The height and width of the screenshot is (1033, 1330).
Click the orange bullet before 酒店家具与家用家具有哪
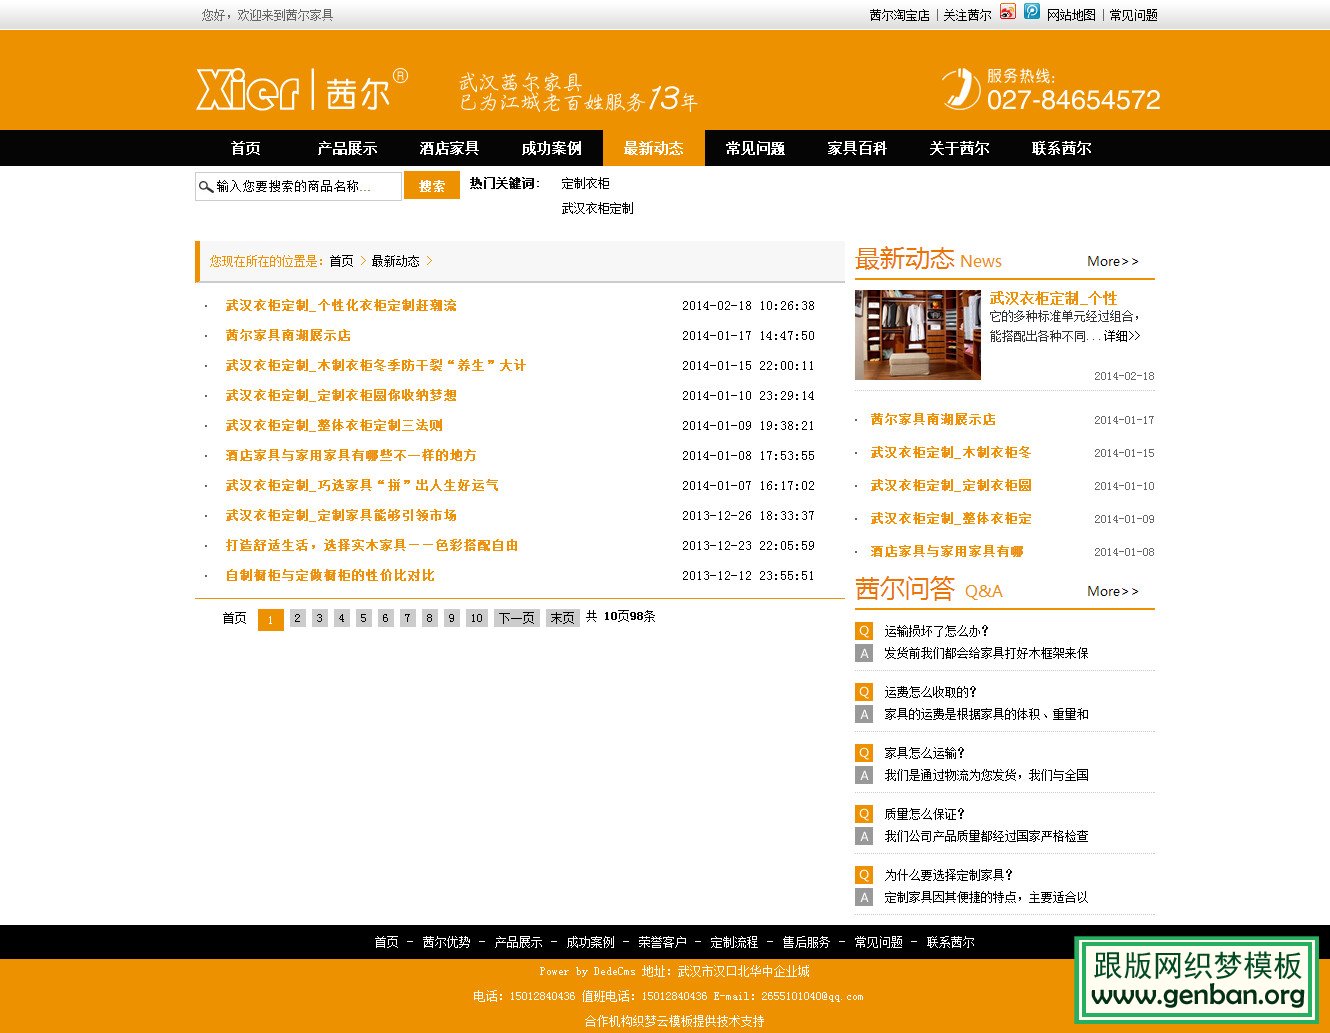(857, 551)
